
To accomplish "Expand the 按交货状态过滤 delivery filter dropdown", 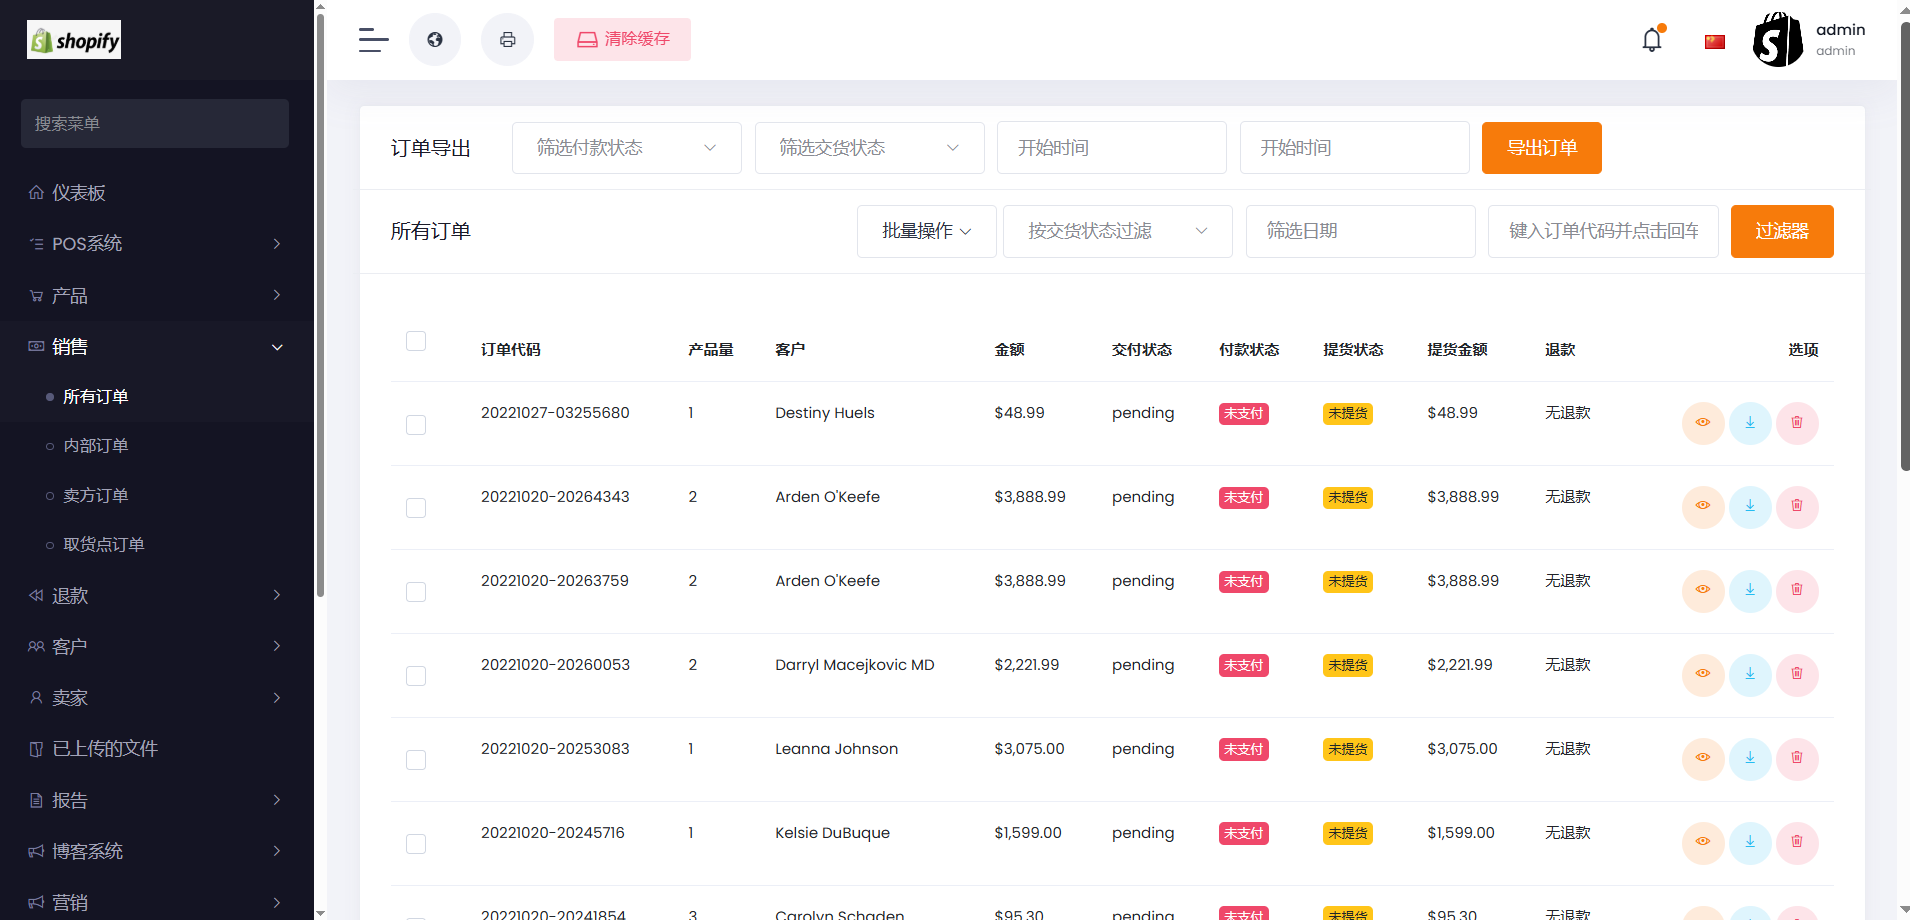I will pyautogui.click(x=1117, y=231).
